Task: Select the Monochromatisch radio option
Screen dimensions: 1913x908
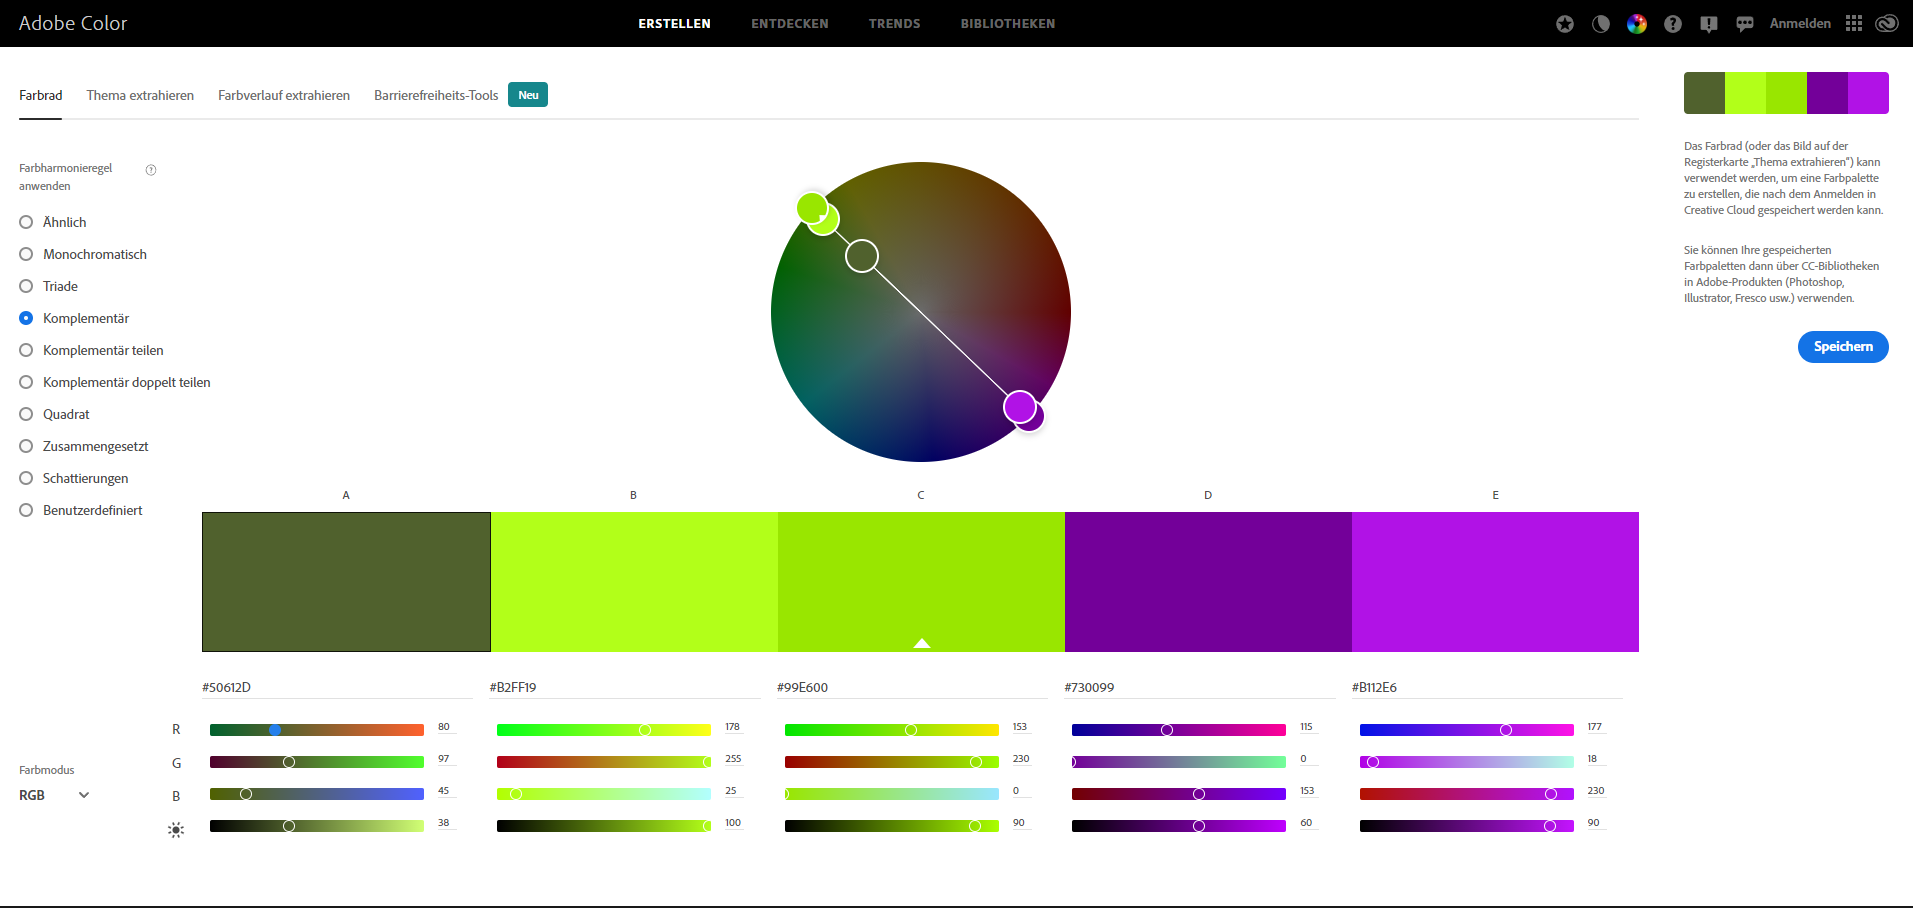Action: pyautogui.click(x=27, y=254)
